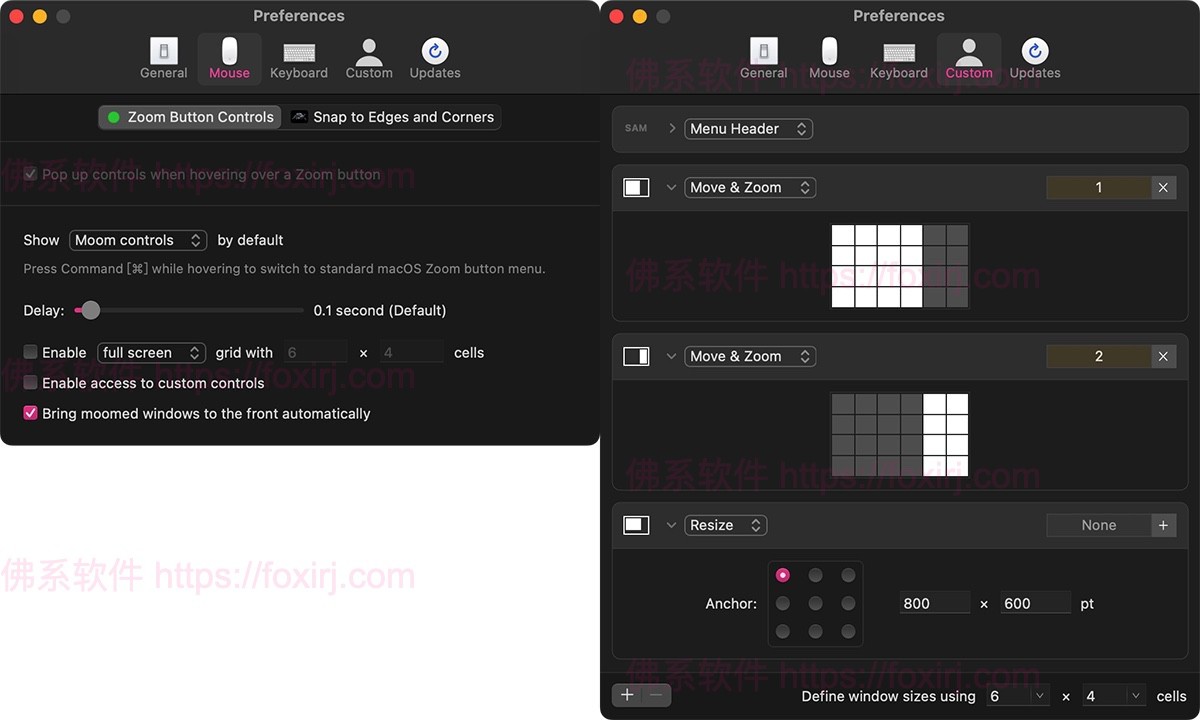Viewport: 1200px width, 720px height.
Task: Open General preferences in left window
Action: (x=163, y=58)
